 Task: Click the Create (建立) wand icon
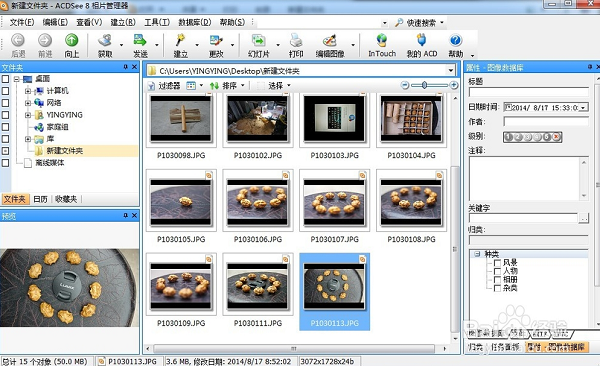point(180,41)
